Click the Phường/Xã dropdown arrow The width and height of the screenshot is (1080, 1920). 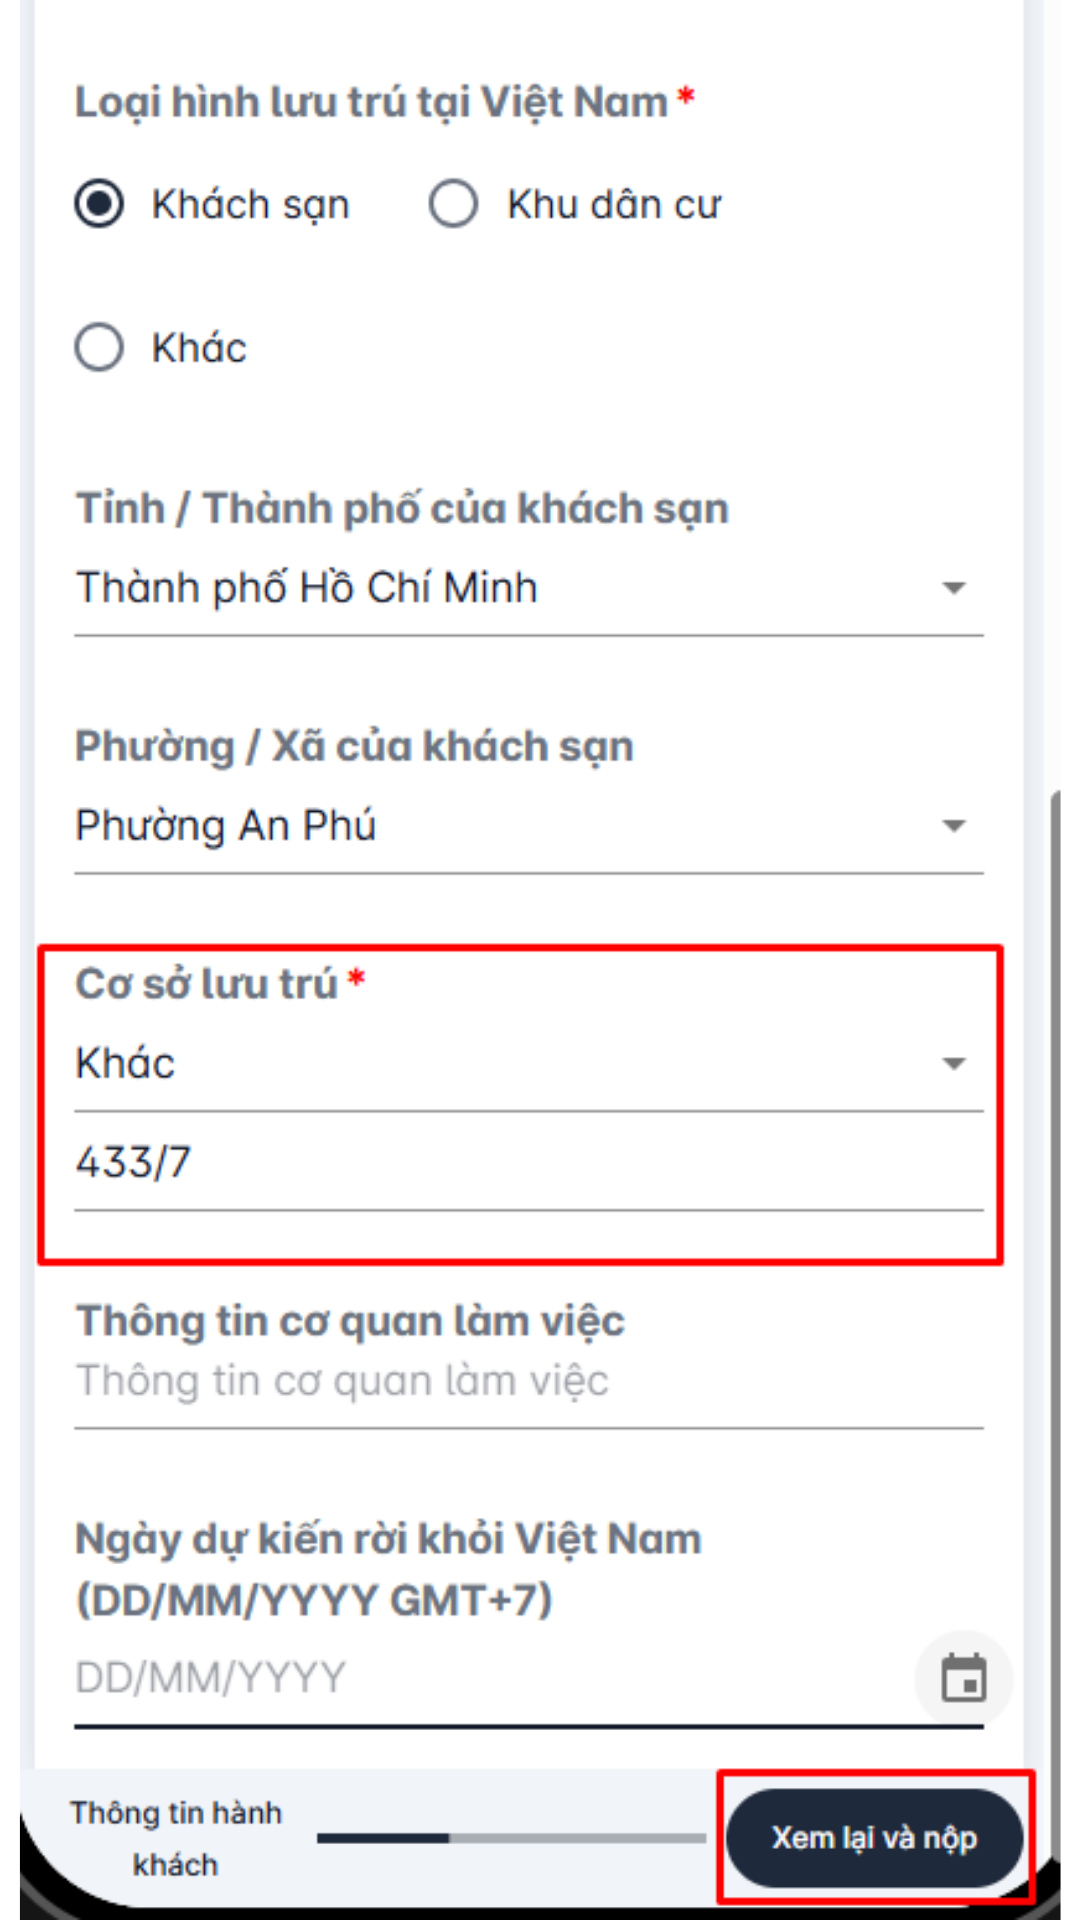[x=953, y=827]
